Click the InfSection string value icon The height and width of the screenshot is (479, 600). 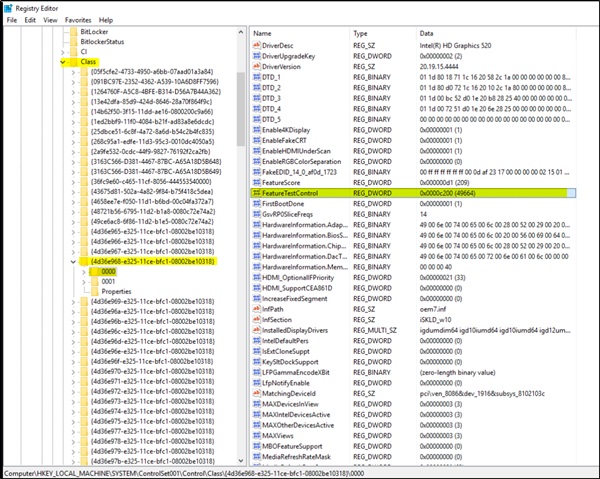coord(256,320)
